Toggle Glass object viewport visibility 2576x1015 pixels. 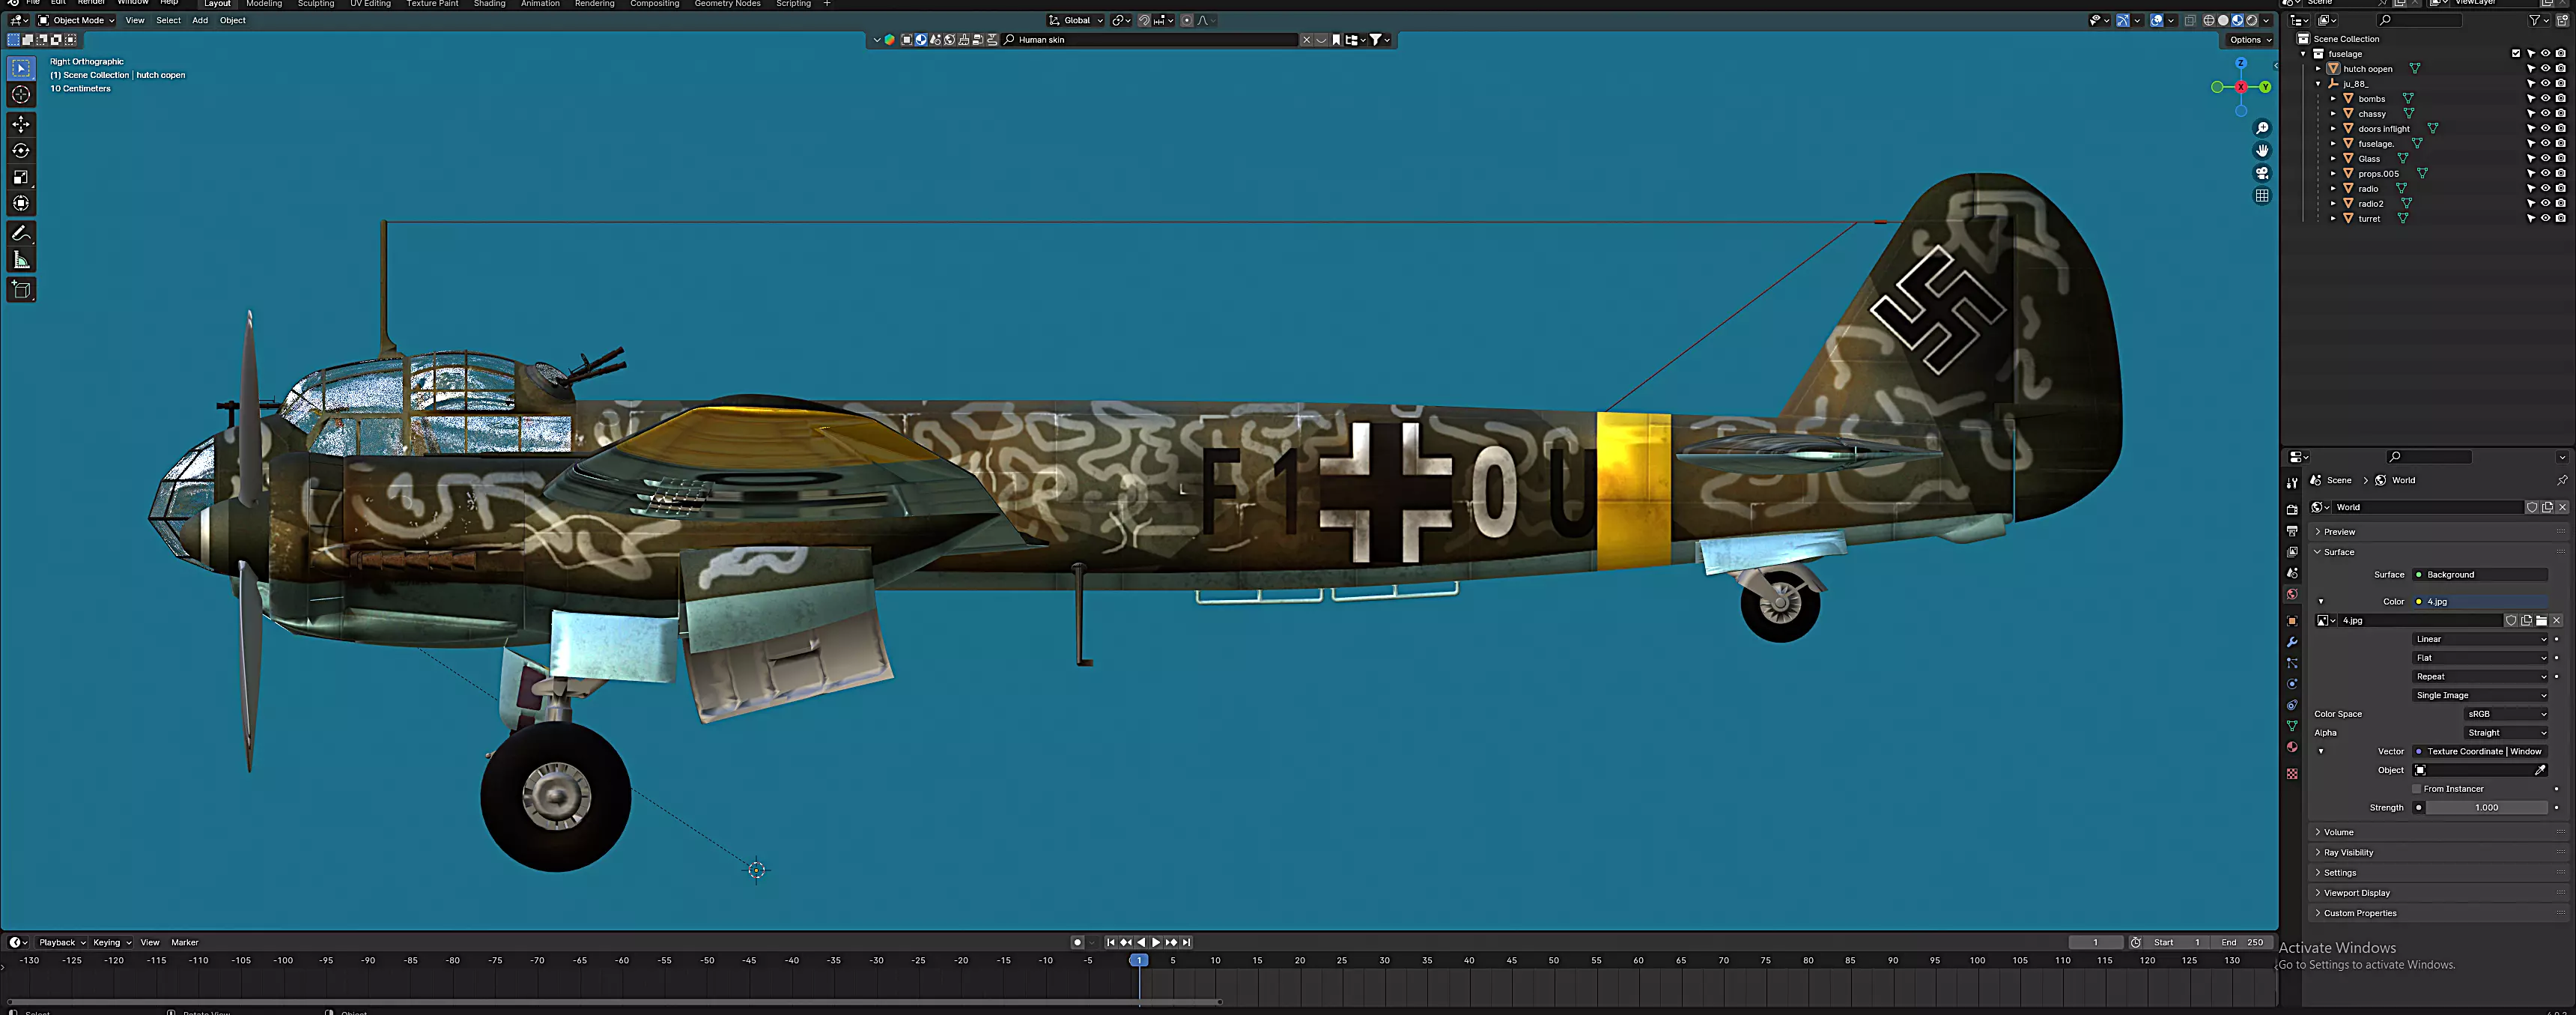[2546, 158]
